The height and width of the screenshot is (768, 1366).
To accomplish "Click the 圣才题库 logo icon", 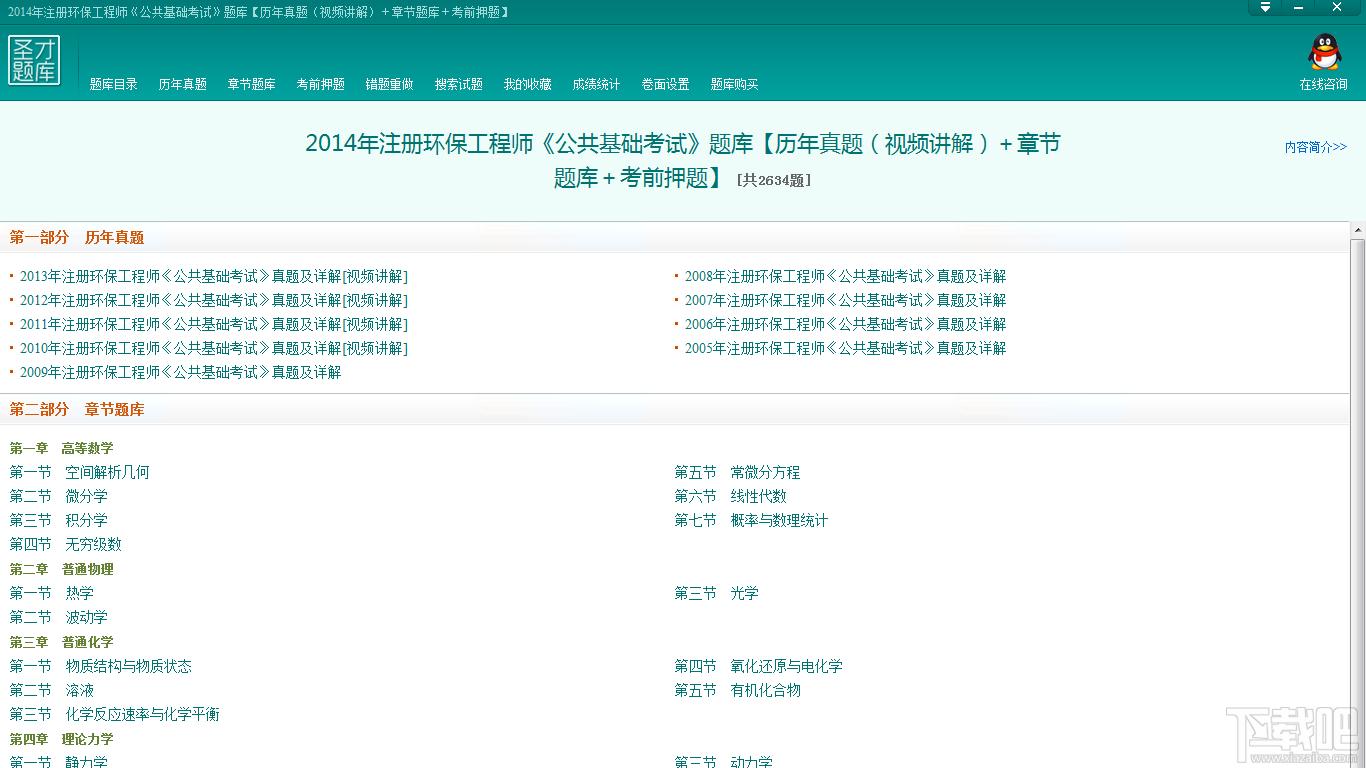I will coord(35,61).
